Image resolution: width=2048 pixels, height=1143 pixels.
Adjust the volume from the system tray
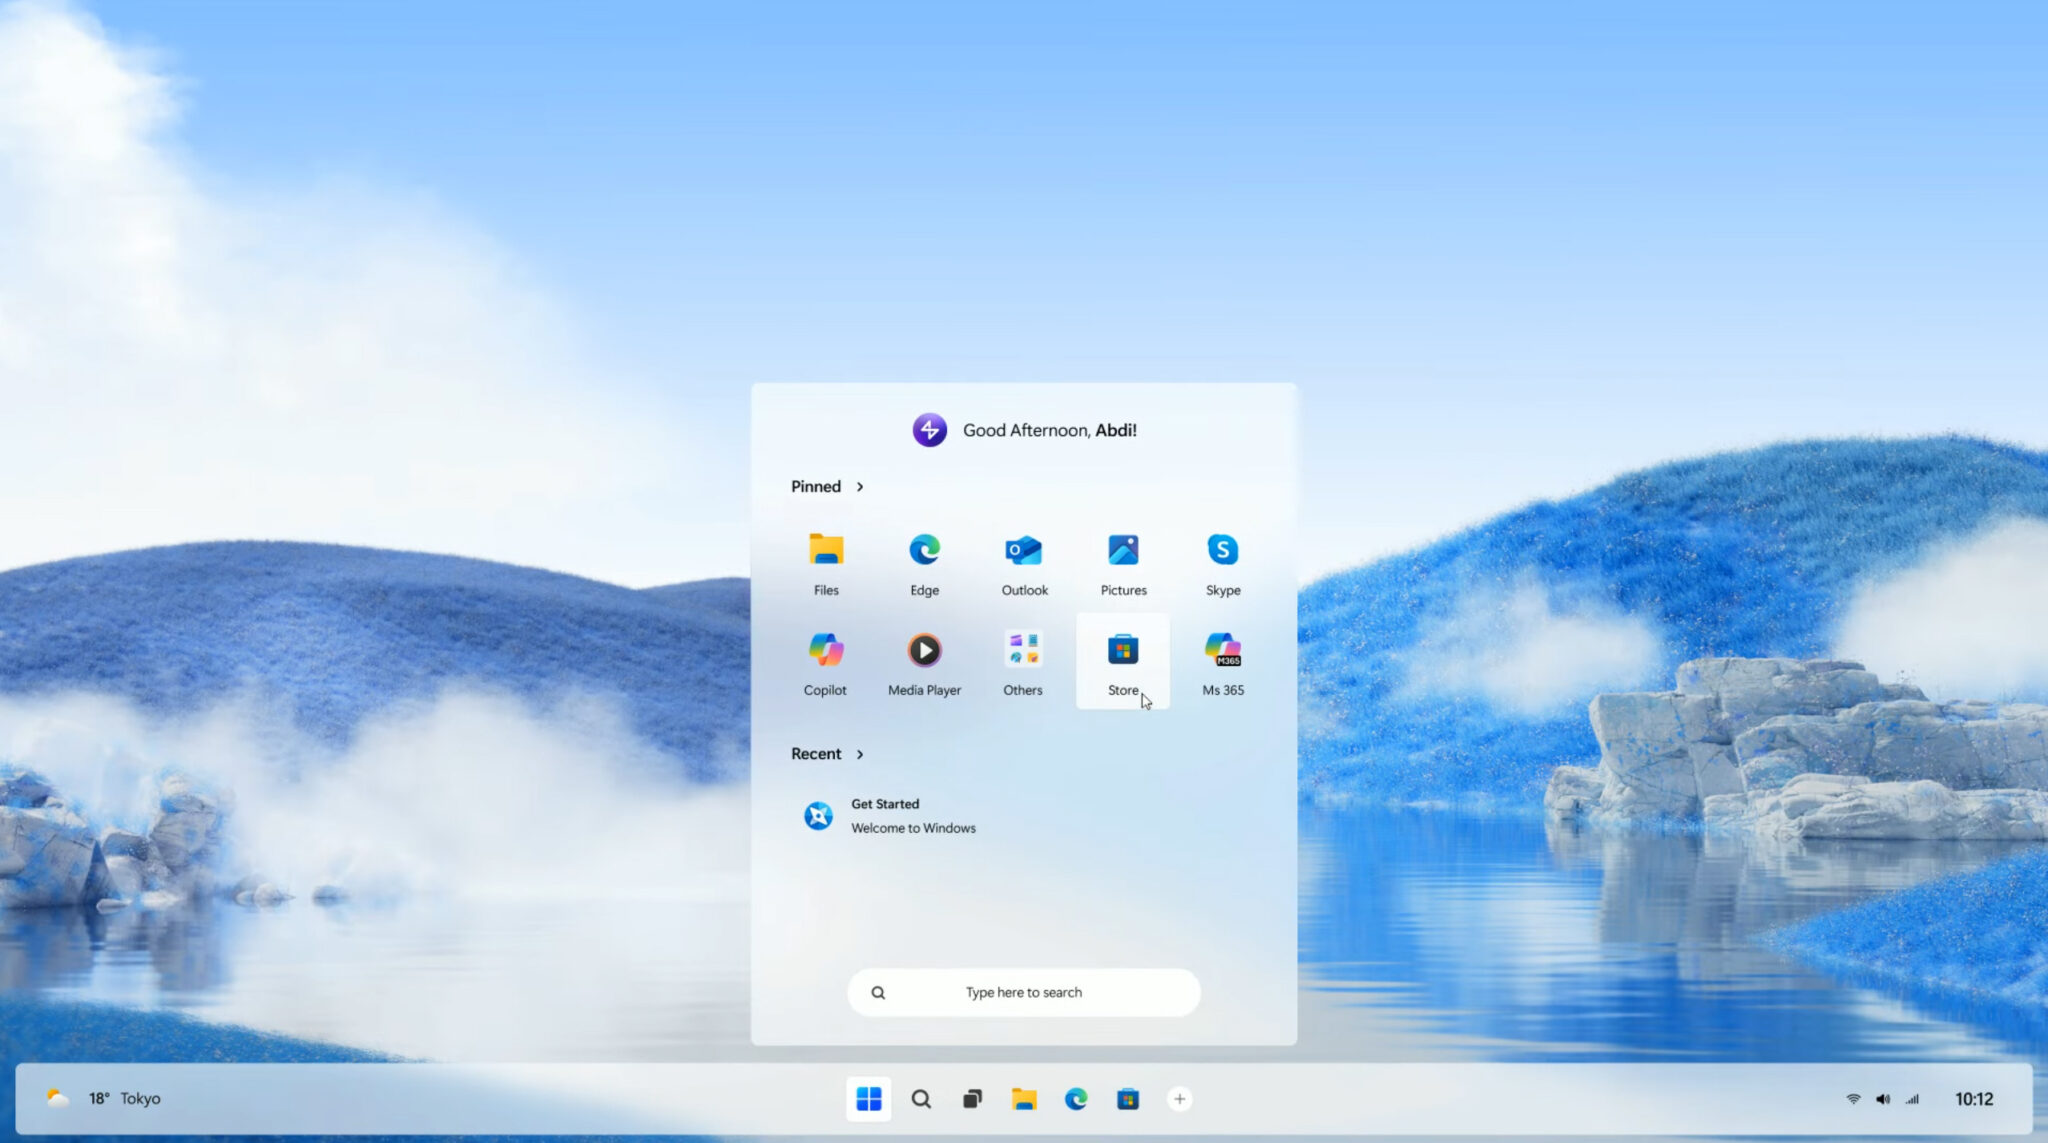click(x=1884, y=1097)
